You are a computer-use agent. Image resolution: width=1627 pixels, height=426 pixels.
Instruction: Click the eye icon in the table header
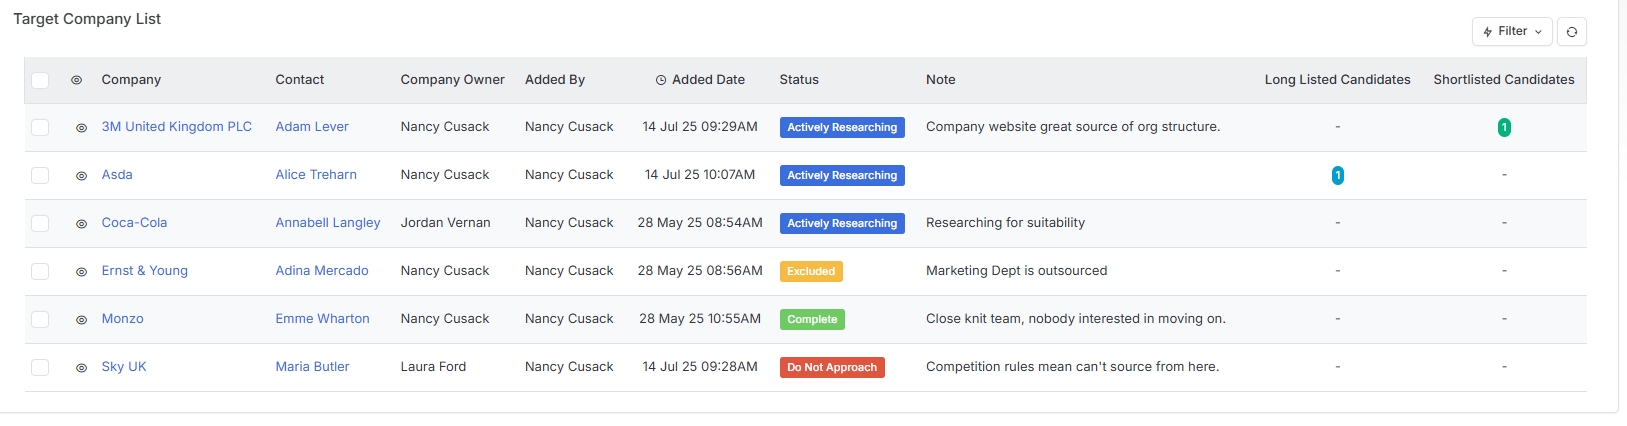point(76,80)
